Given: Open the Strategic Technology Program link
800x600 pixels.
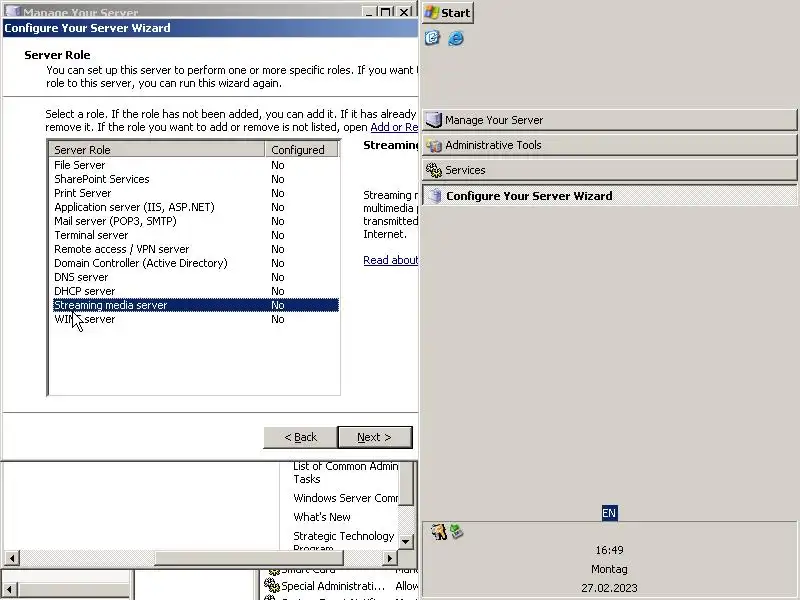Looking at the screenshot, I should tap(343, 541).
